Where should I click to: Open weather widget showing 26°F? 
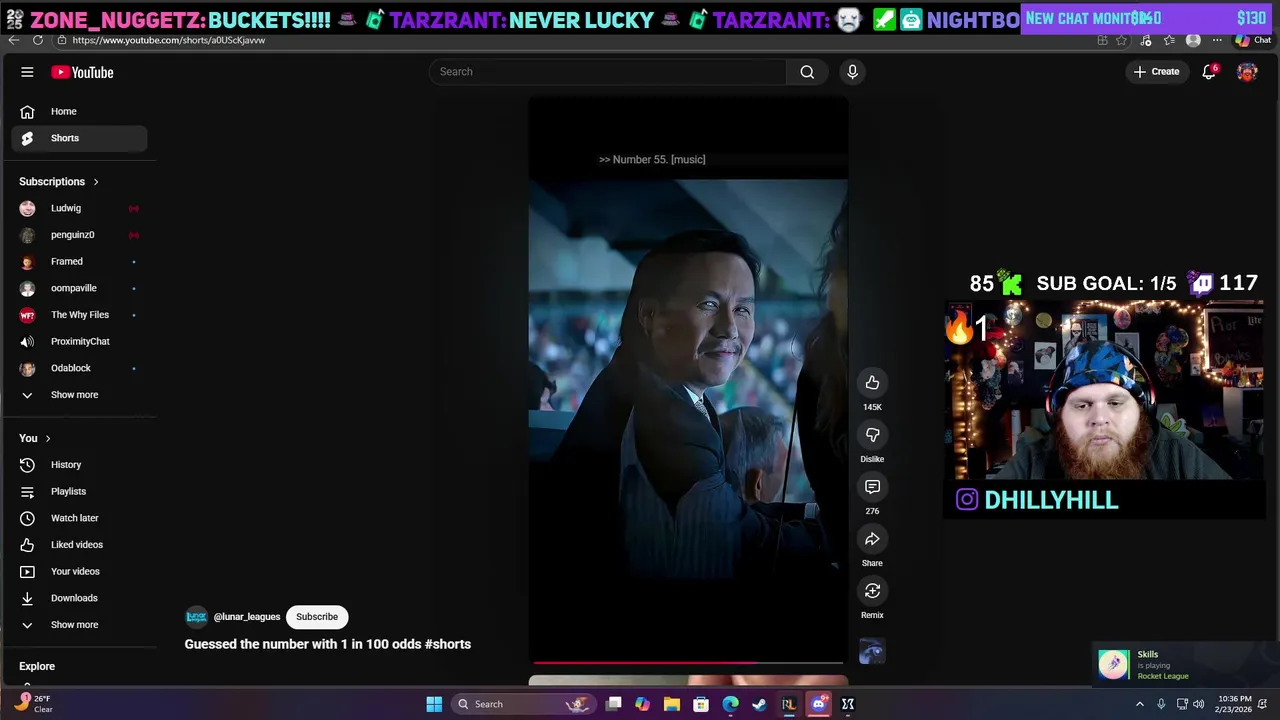[x=32, y=704]
